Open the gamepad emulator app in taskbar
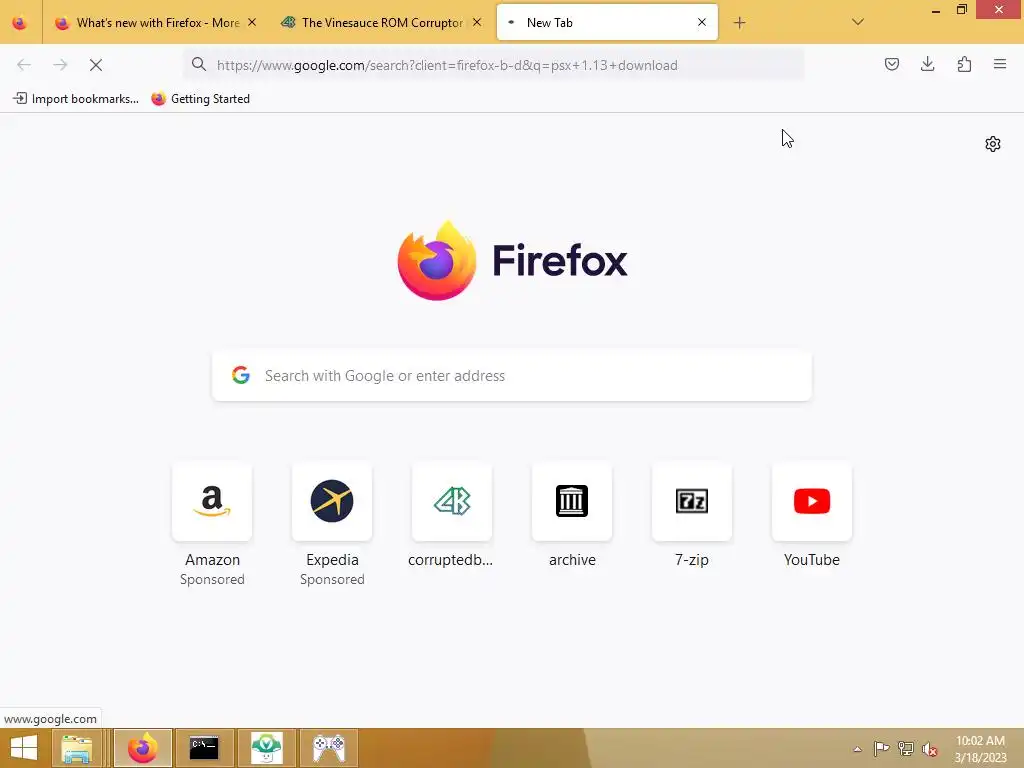This screenshot has height=768, width=1024. click(329, 748)
